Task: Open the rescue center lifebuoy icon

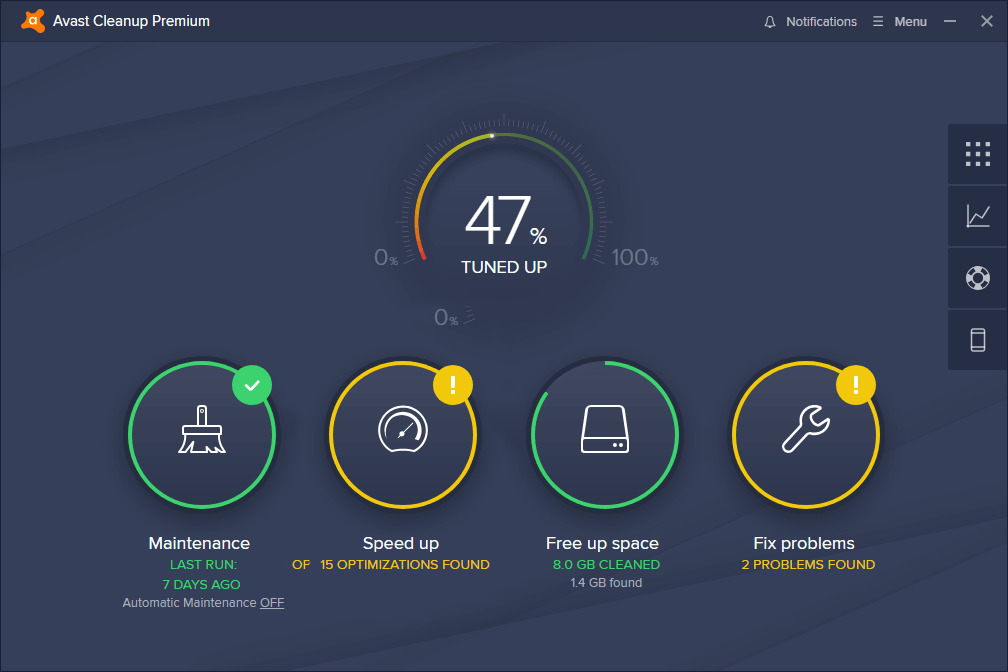Action: tap(978, 278)
